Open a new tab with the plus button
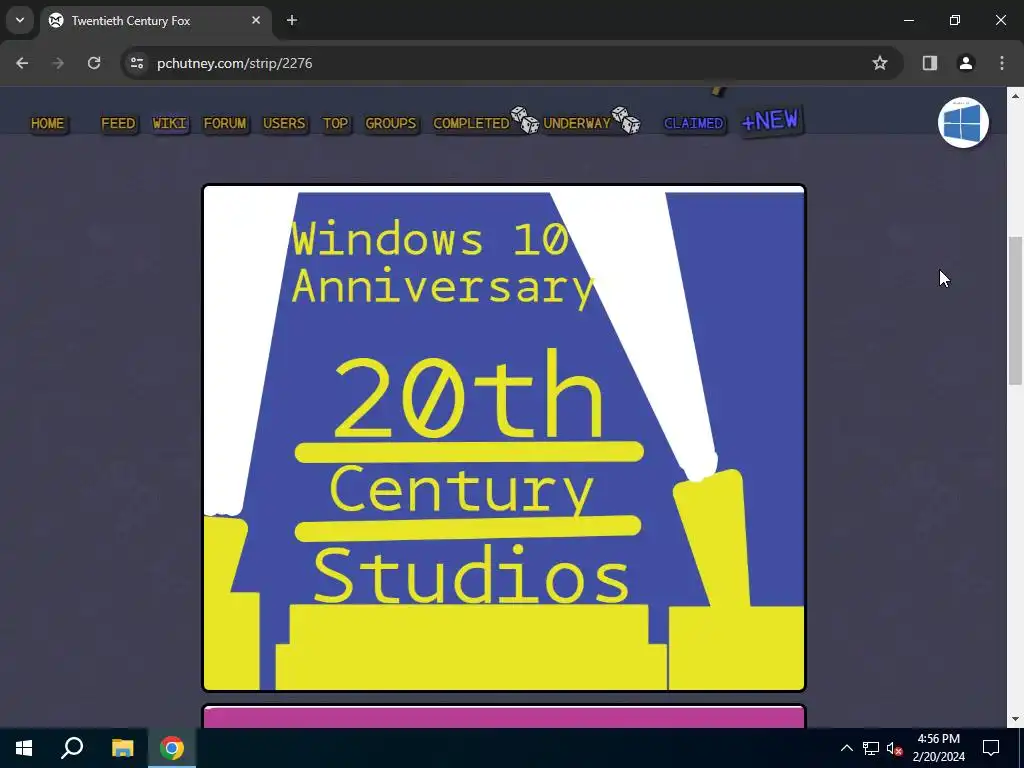The height and width of the screenshot is (768, 1024). pyautogui.click(x=292, y=20)
